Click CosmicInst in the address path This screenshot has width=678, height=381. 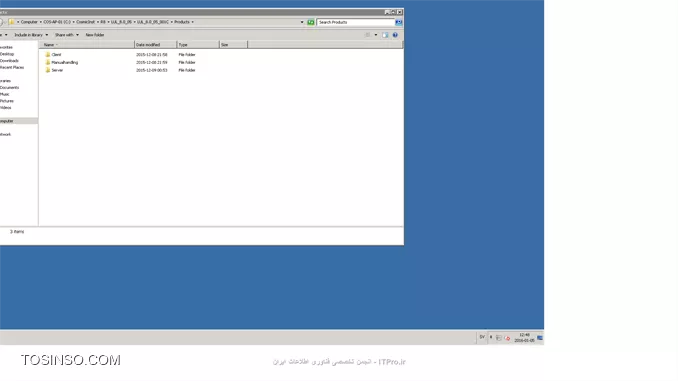click(86, 22)
